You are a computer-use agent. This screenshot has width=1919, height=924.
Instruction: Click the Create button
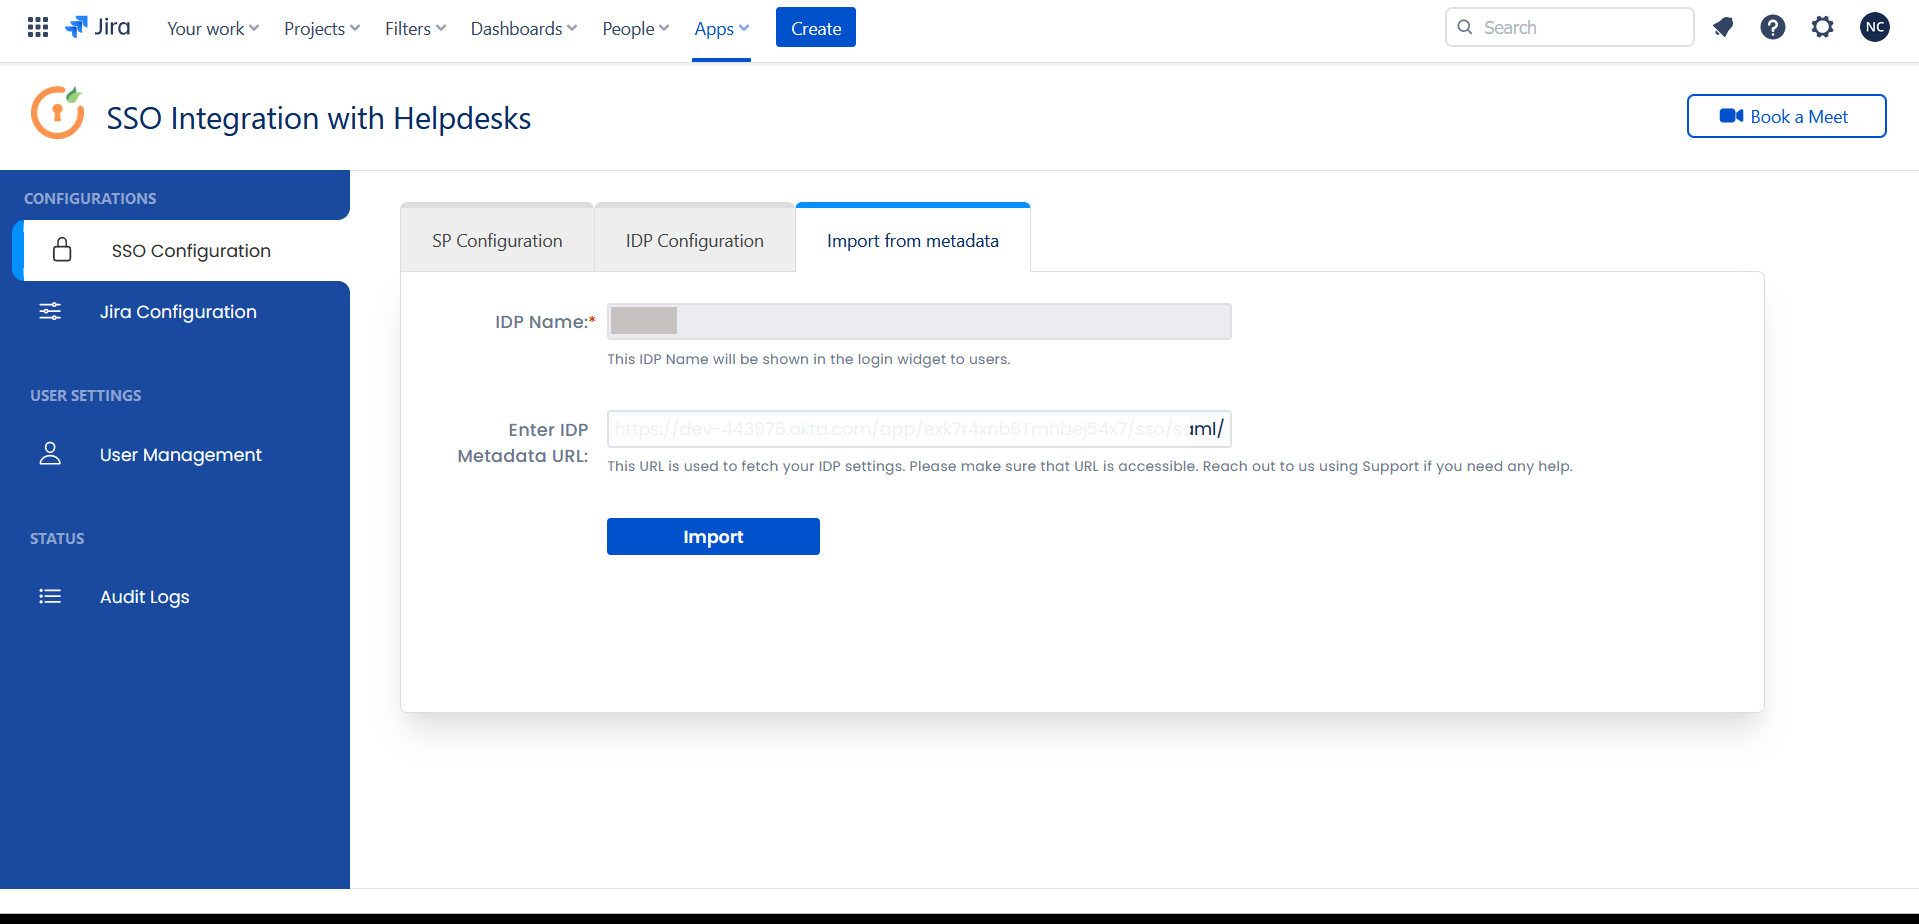click(x=816, y=28)
